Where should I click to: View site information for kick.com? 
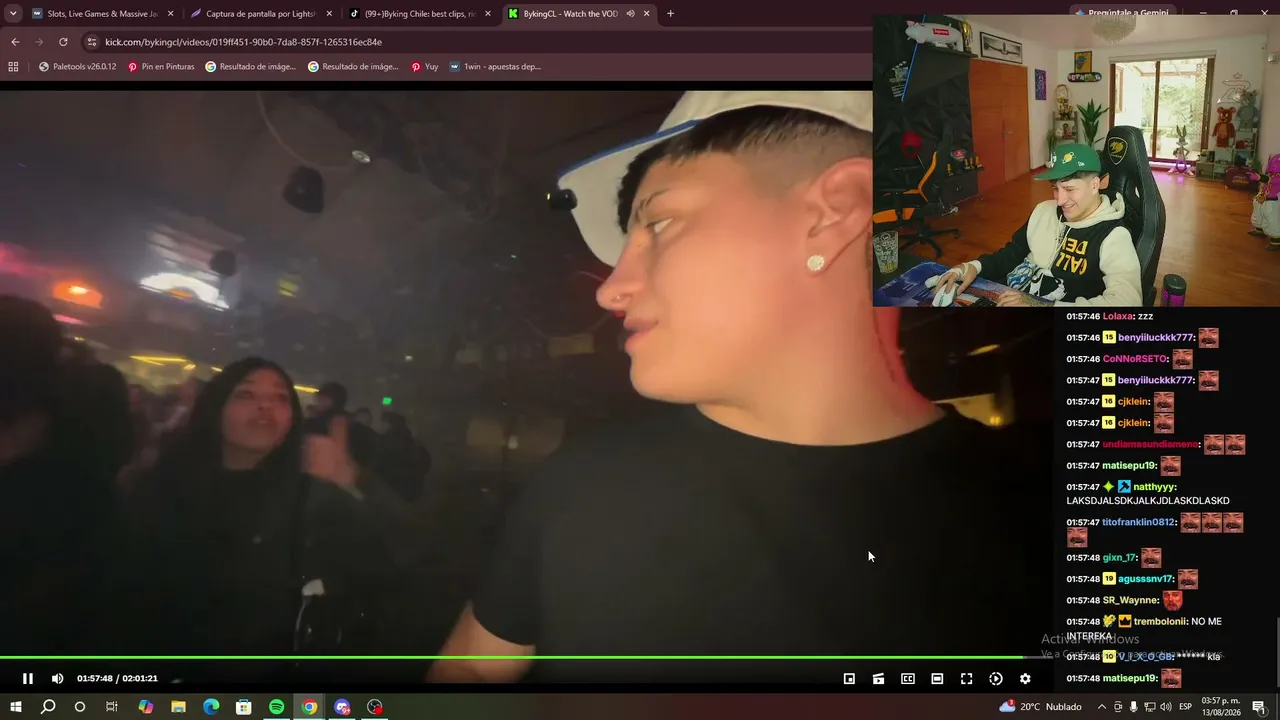pos(92,42)
